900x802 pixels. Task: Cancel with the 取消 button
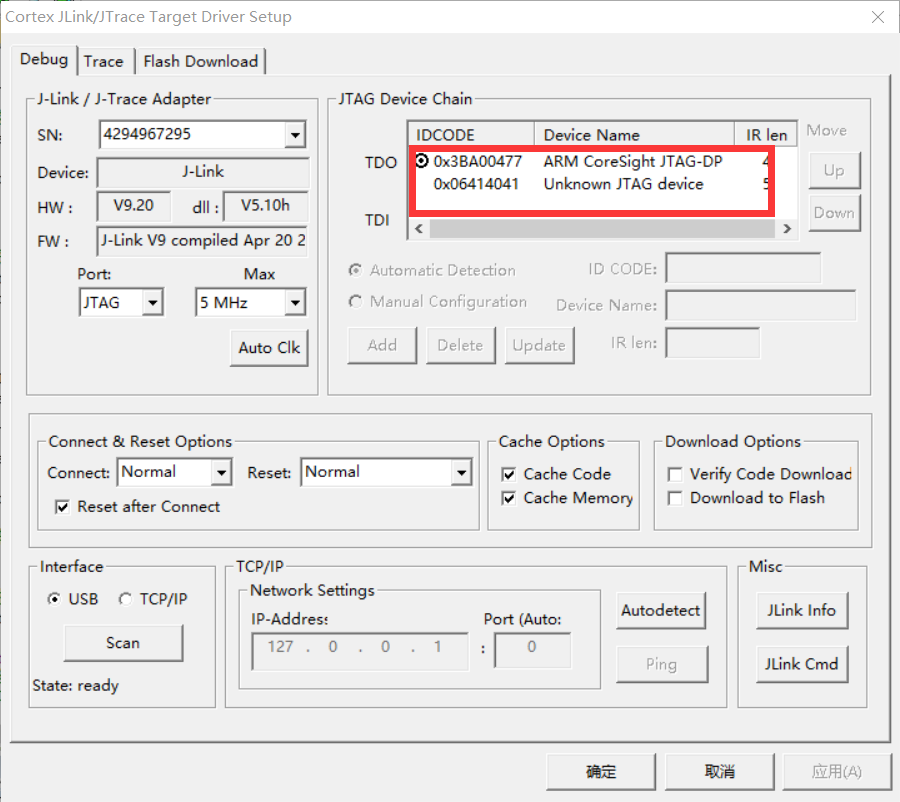click(720, 772)
